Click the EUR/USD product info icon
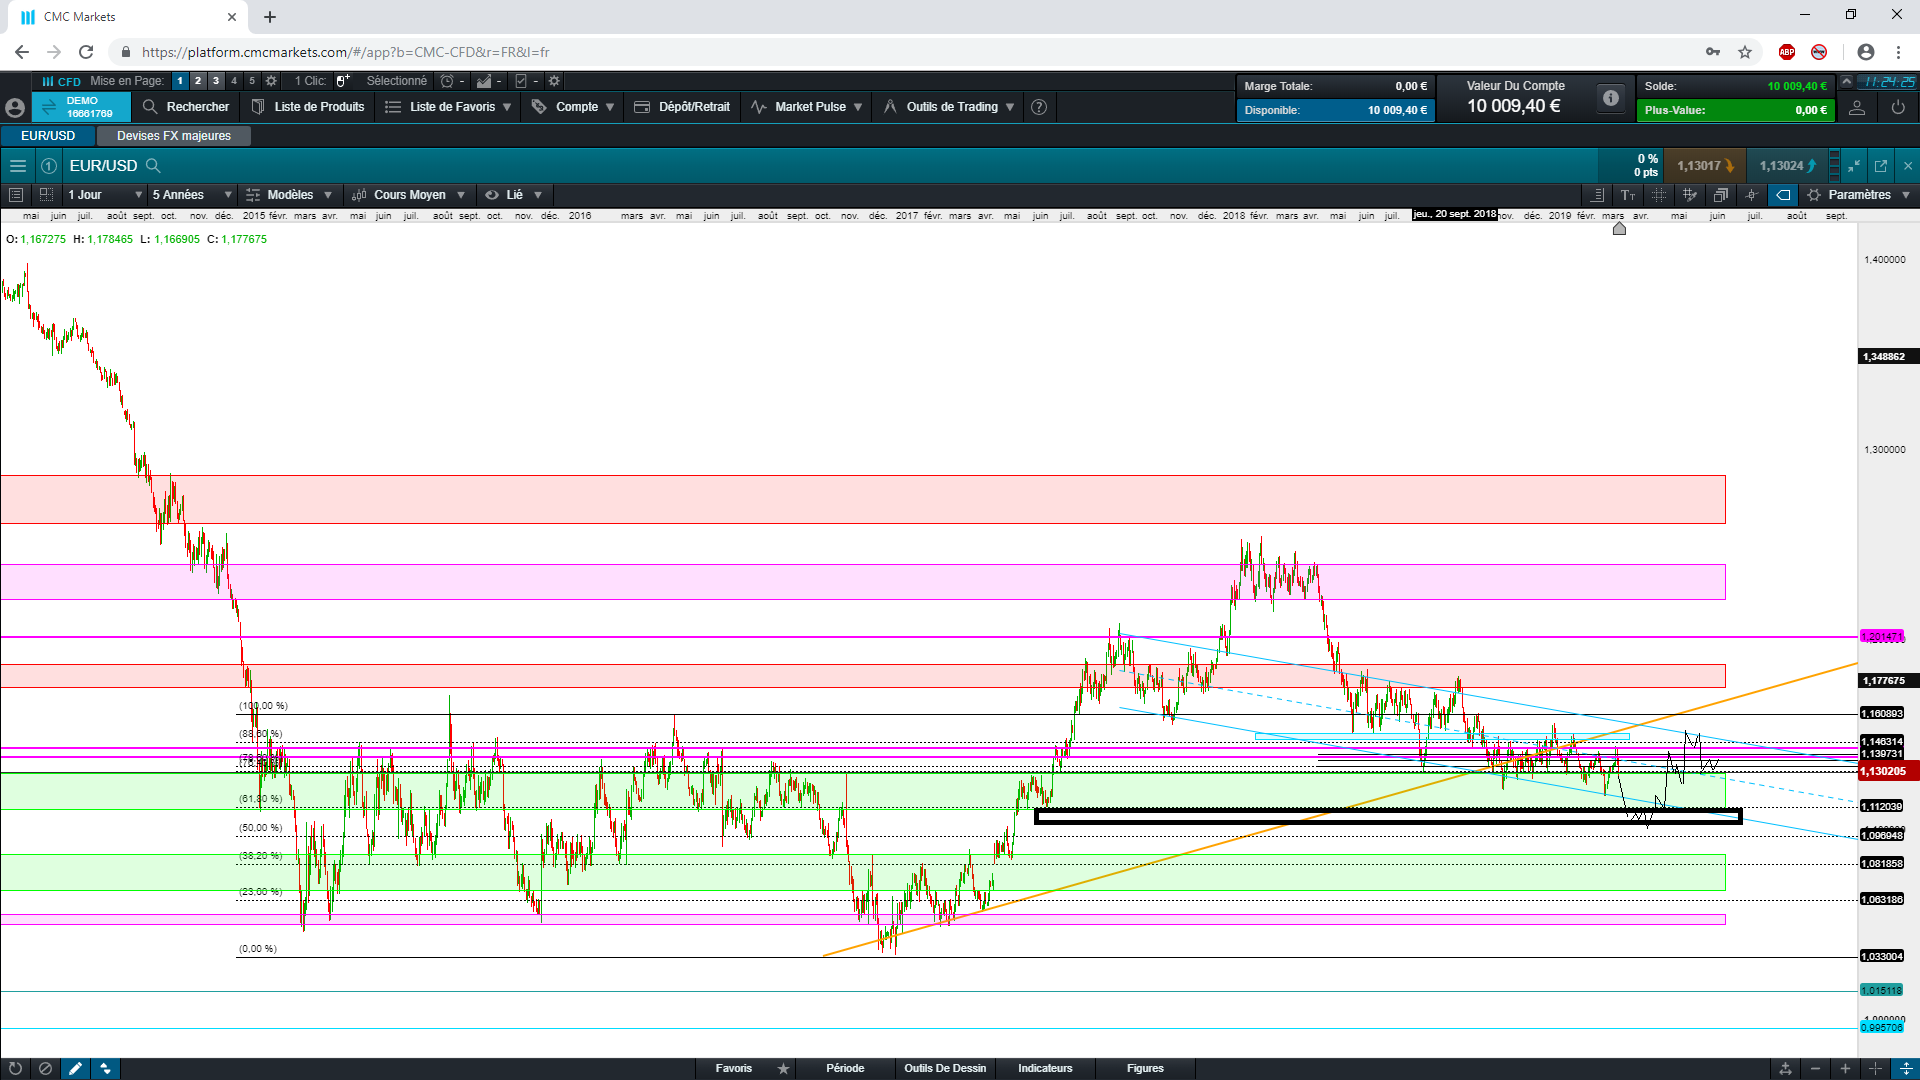Image resolution: width=1920 pixels, height=1080 pixels. (x=48, y=166)
